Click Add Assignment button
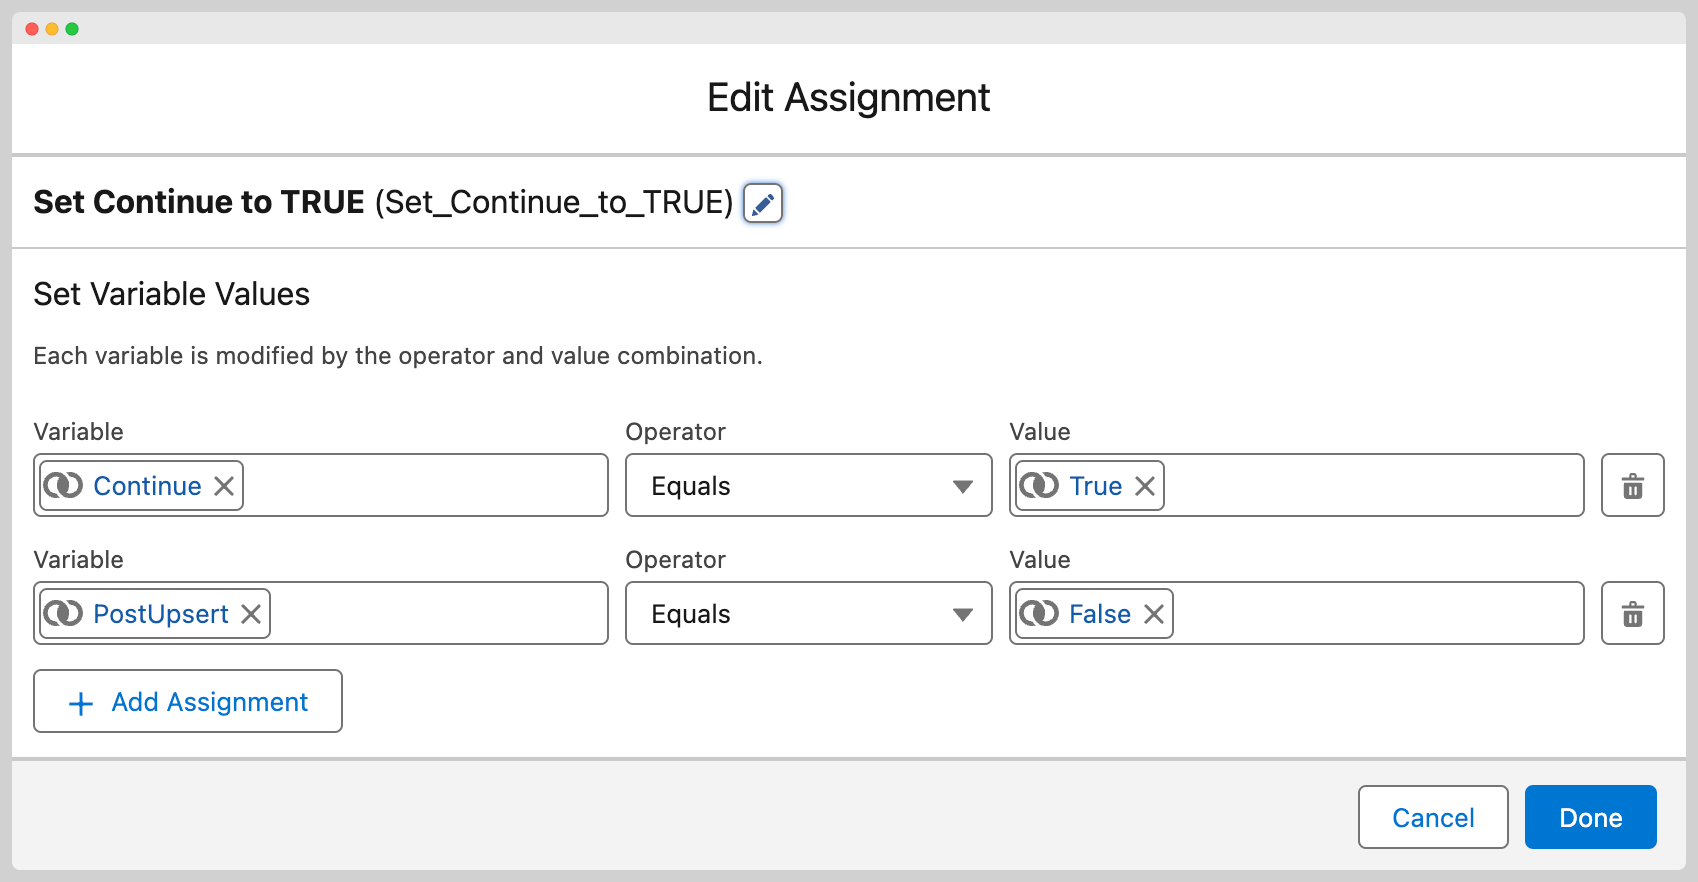The image size is (1698, 882). click(188, 702)
